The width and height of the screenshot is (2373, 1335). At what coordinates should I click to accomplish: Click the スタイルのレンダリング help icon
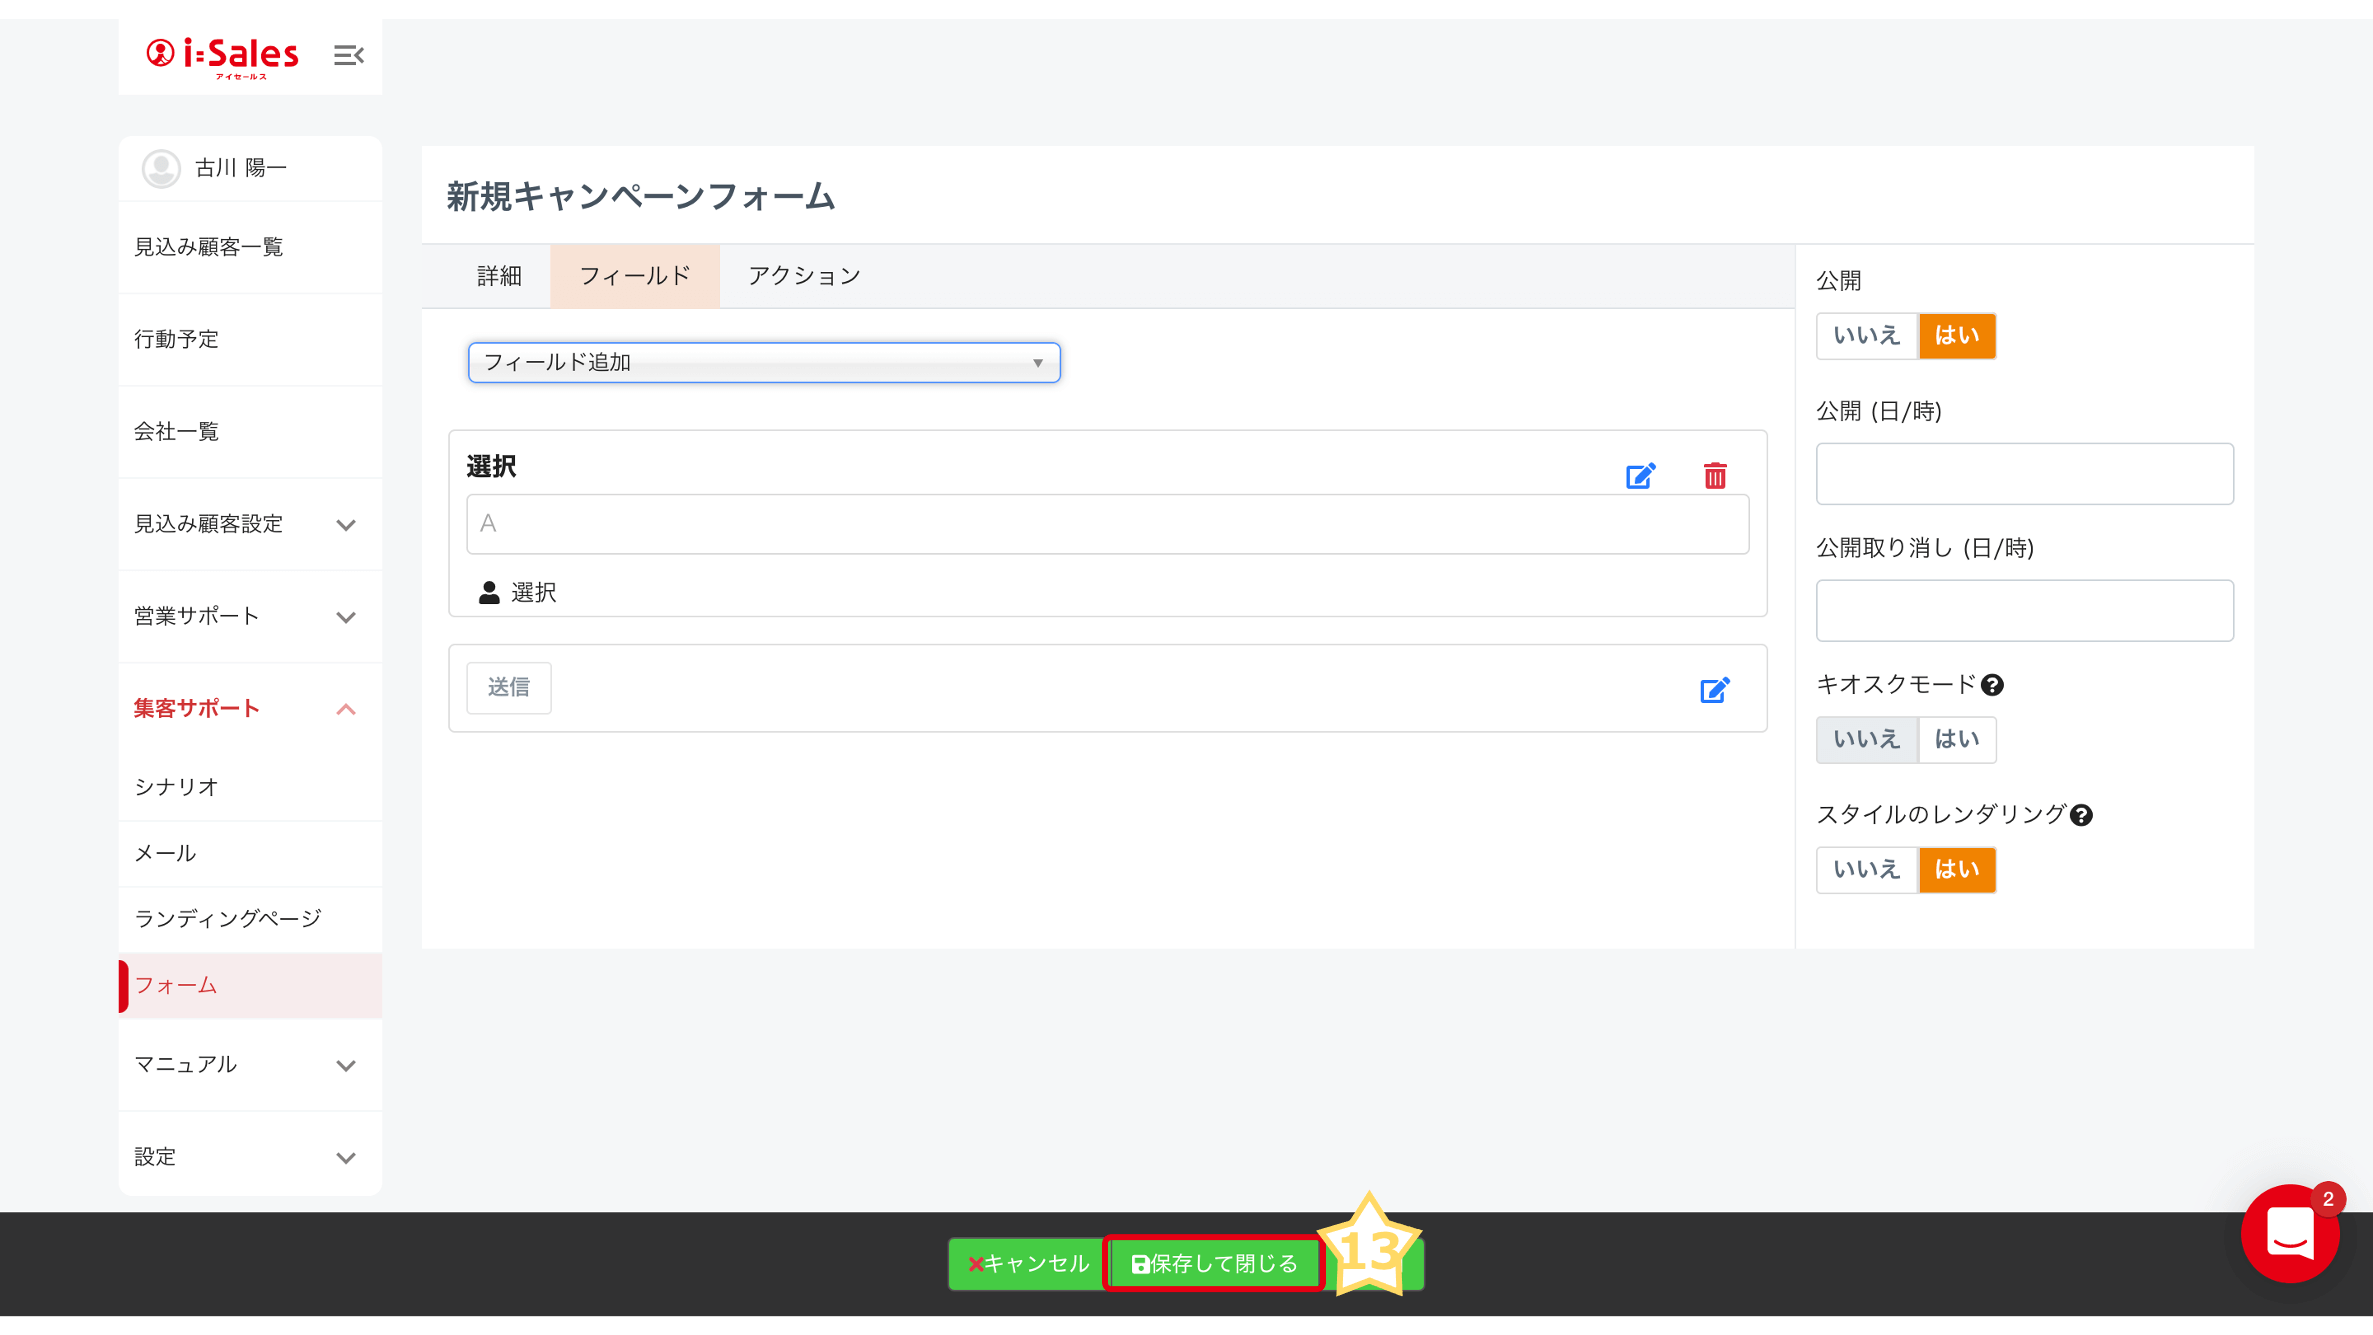coord(2081,815)
